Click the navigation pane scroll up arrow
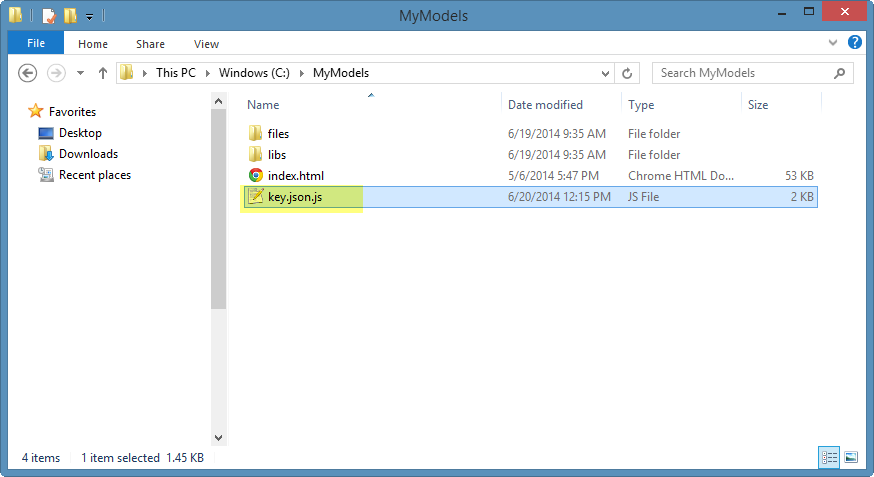Image resolution: width=874 pixels, height=477 pixels. [x=218, y=101]
